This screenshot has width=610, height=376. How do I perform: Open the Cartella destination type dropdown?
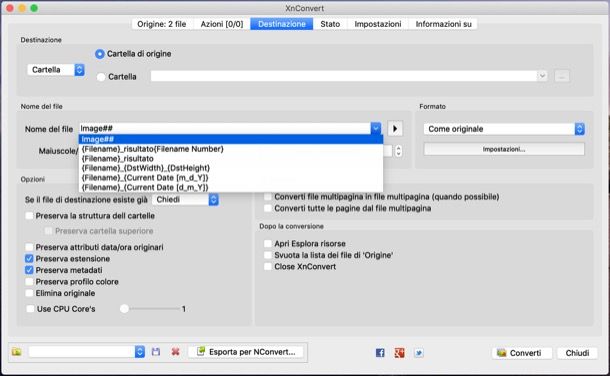point(56,70)
